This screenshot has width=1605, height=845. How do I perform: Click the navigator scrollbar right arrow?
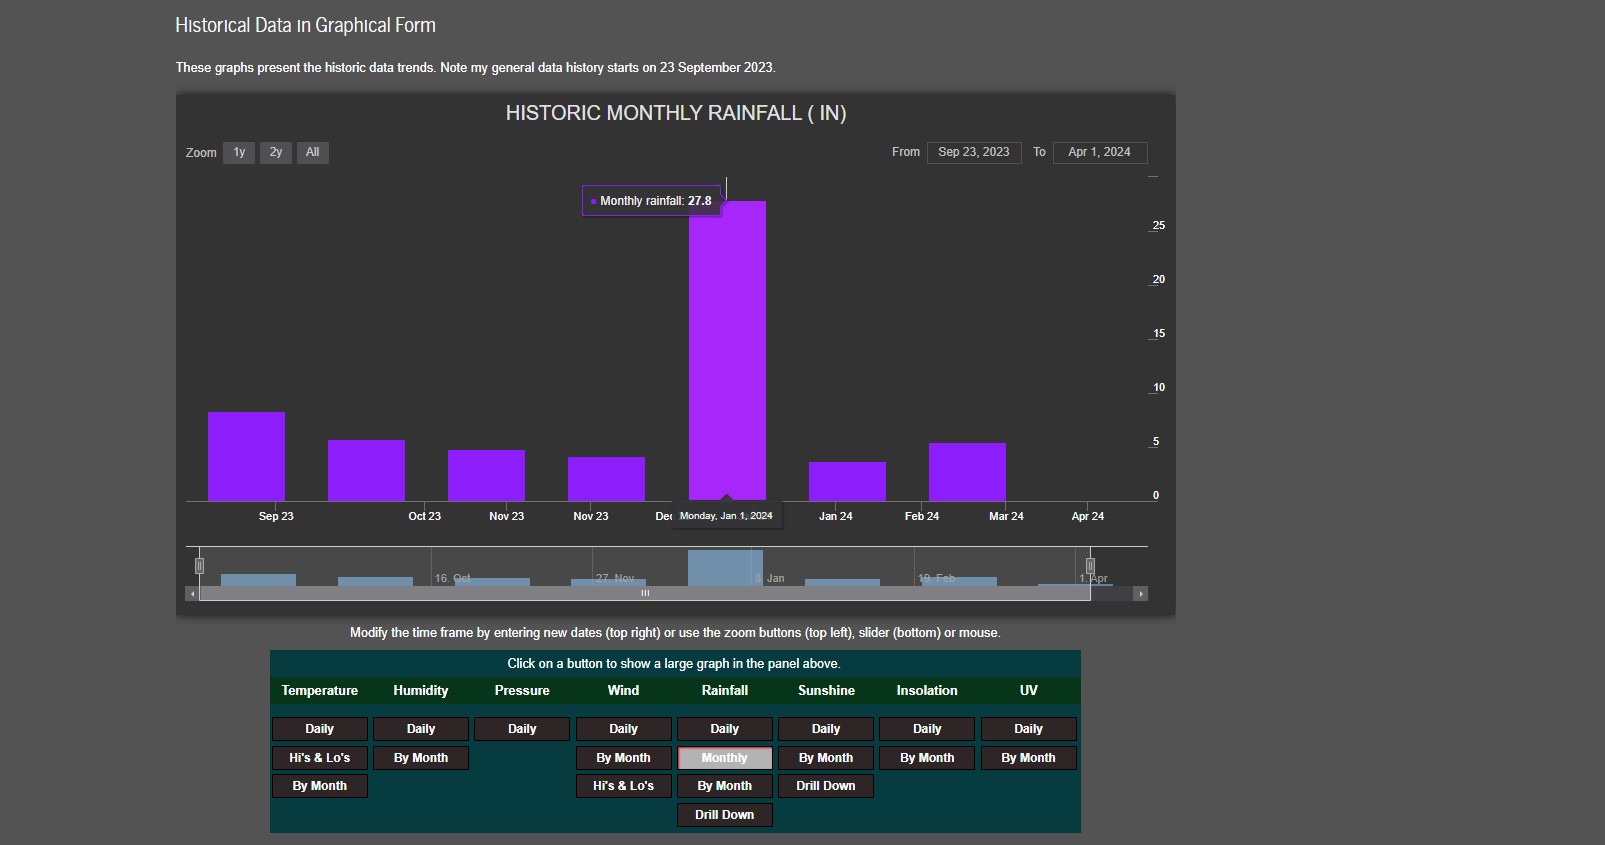(x=1140, y=594)
